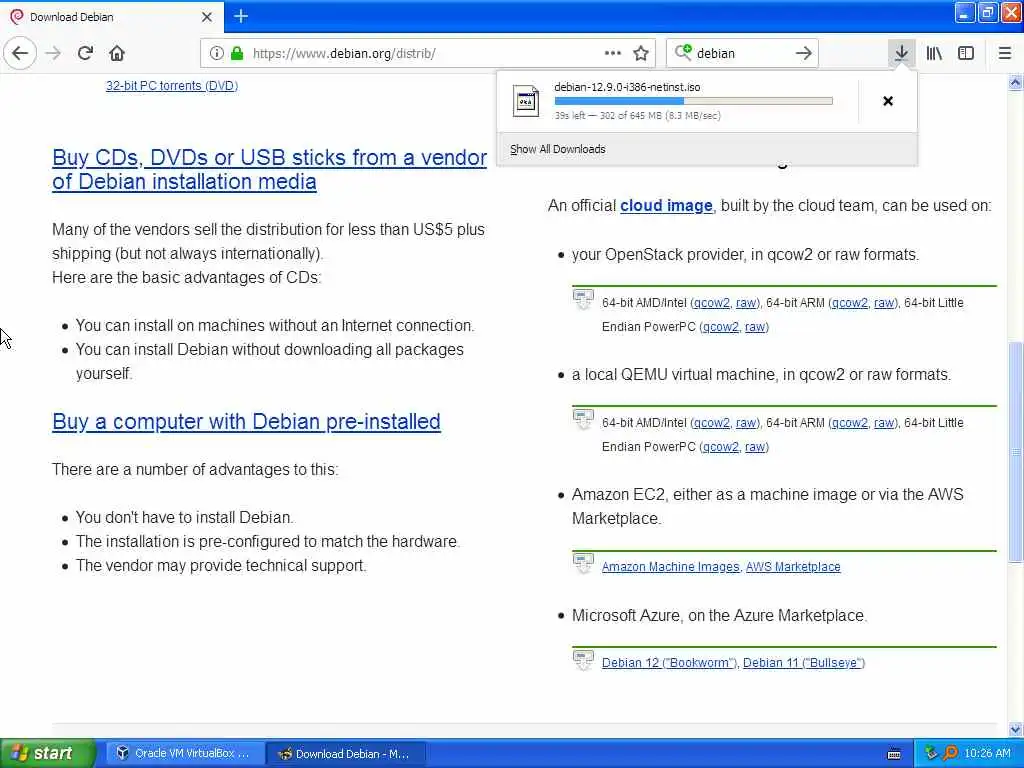Click the download progress bar

pyautogui.click(x=694, y=101)
